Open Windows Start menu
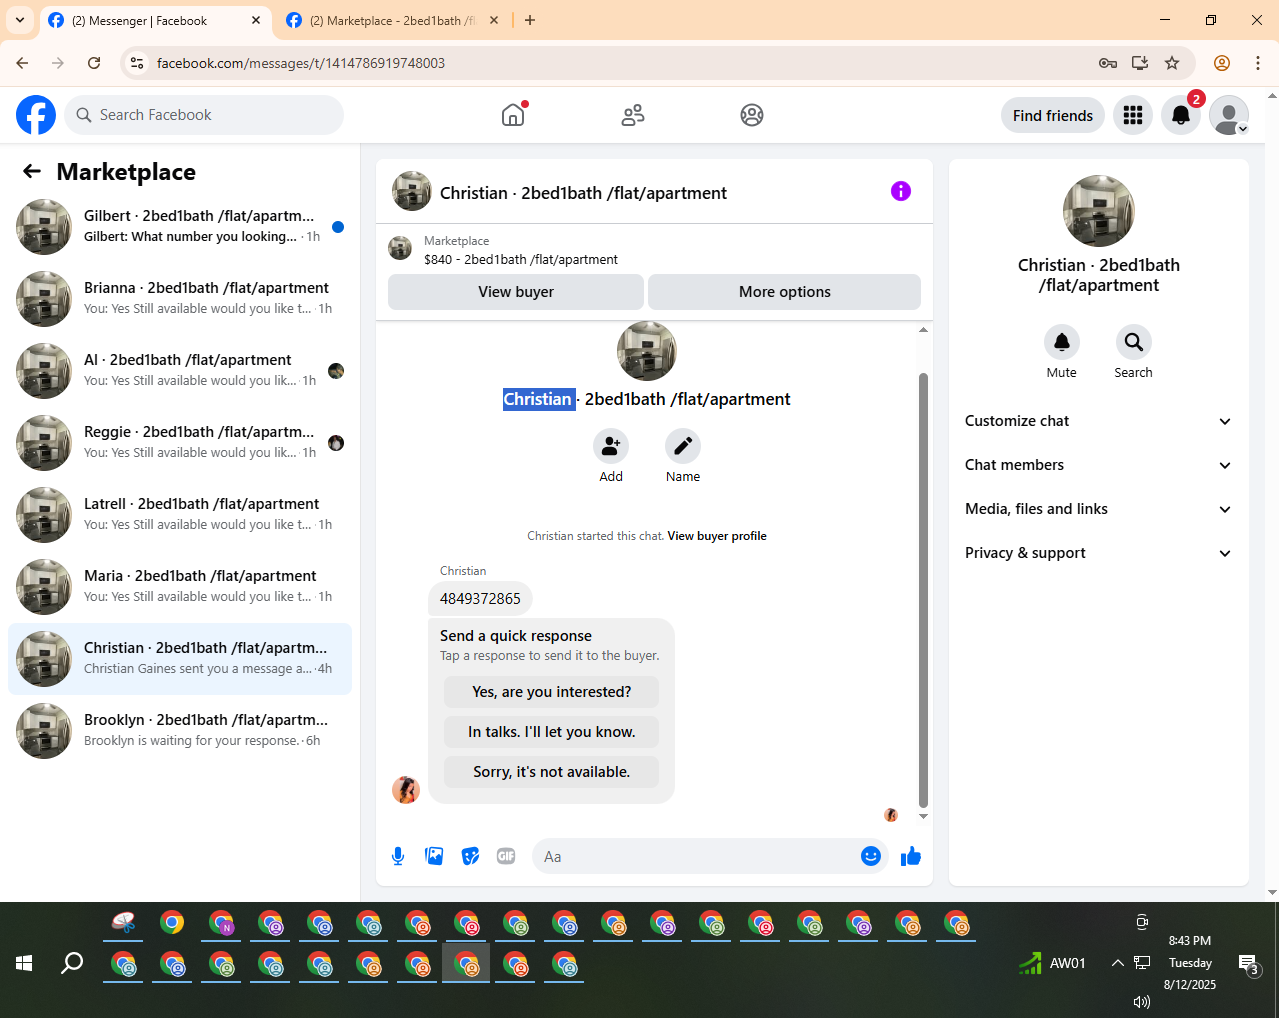 (24, 963)
